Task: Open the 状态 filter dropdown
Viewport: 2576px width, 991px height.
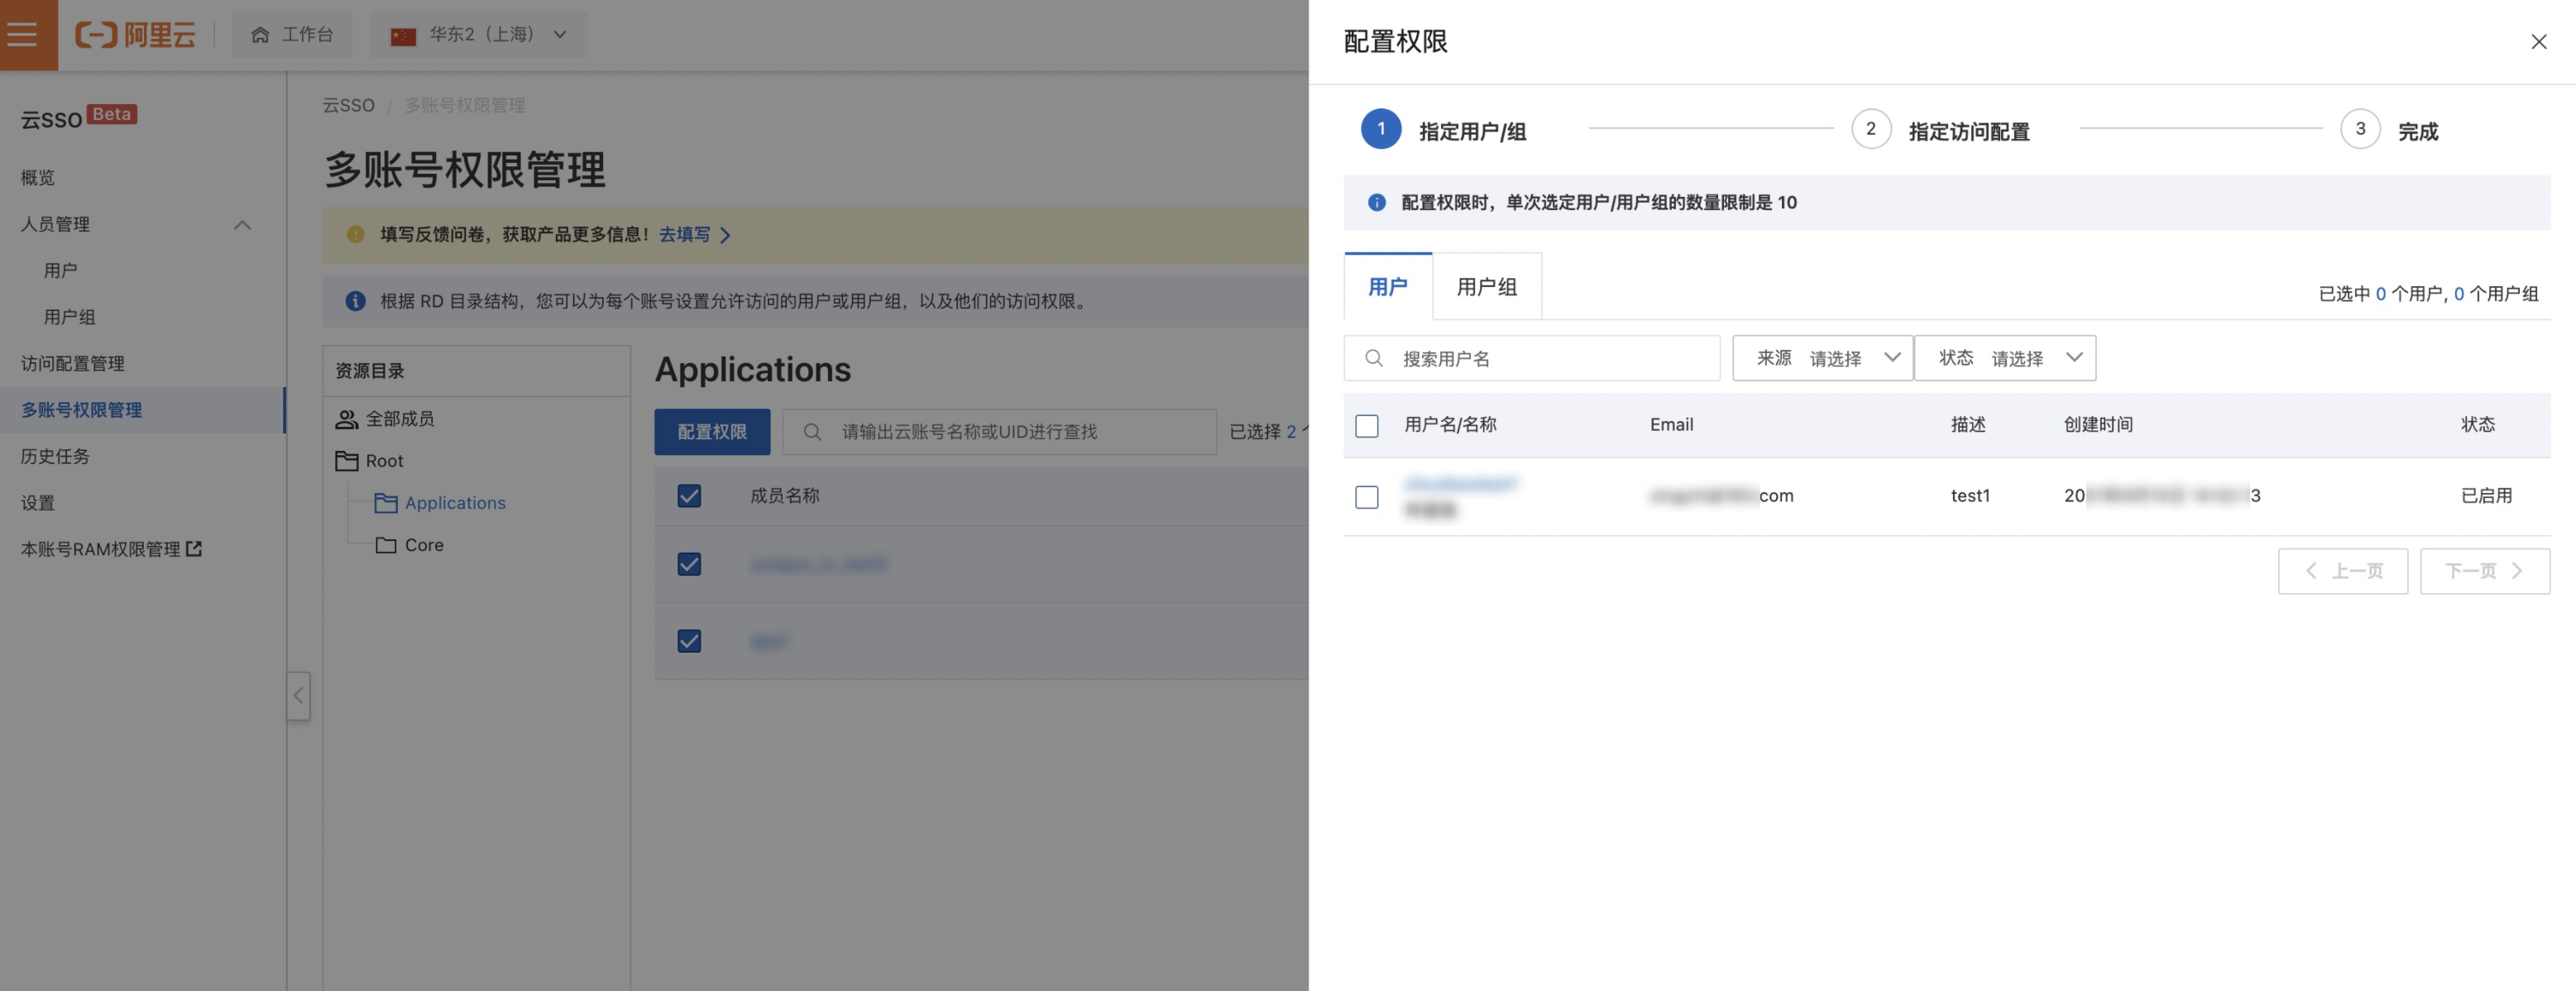Action: 2004,358
